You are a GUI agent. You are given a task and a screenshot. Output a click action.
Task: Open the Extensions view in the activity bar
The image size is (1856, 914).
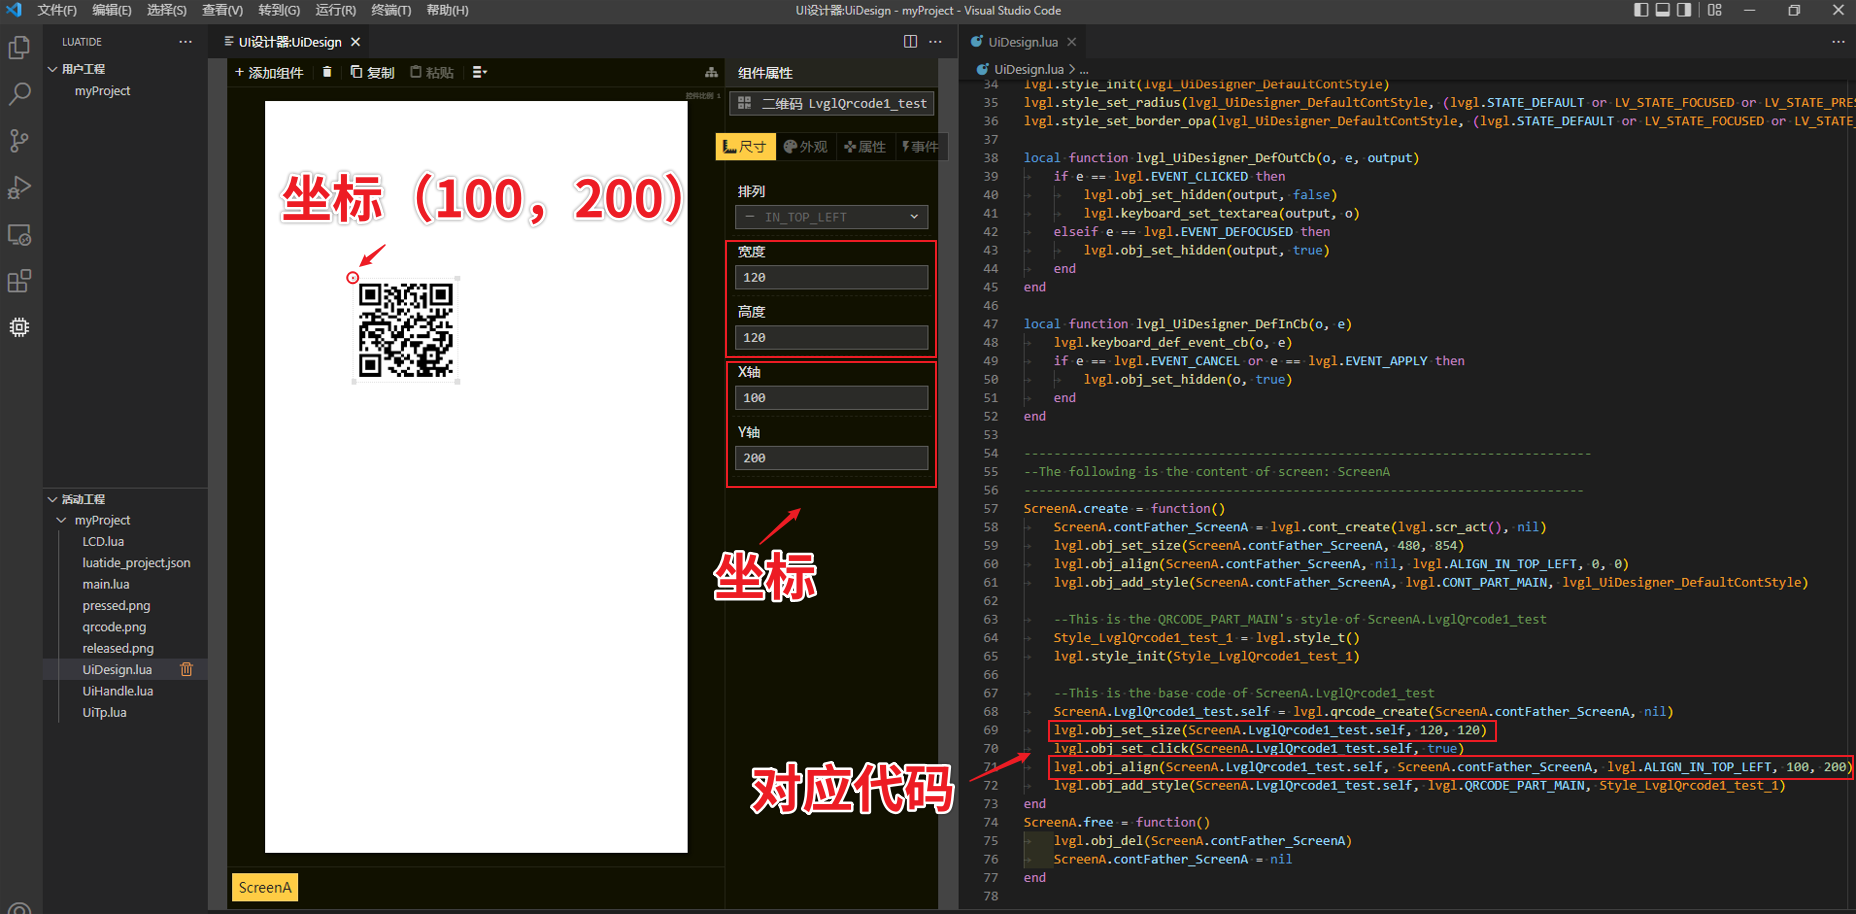19,281
